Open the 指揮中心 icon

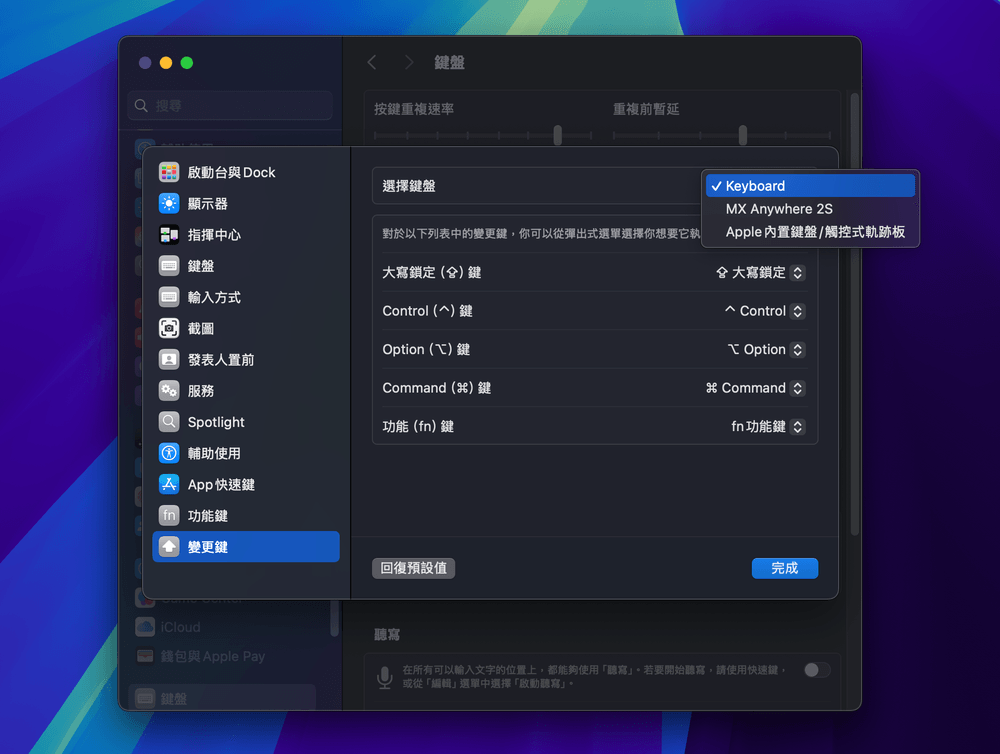169,235
